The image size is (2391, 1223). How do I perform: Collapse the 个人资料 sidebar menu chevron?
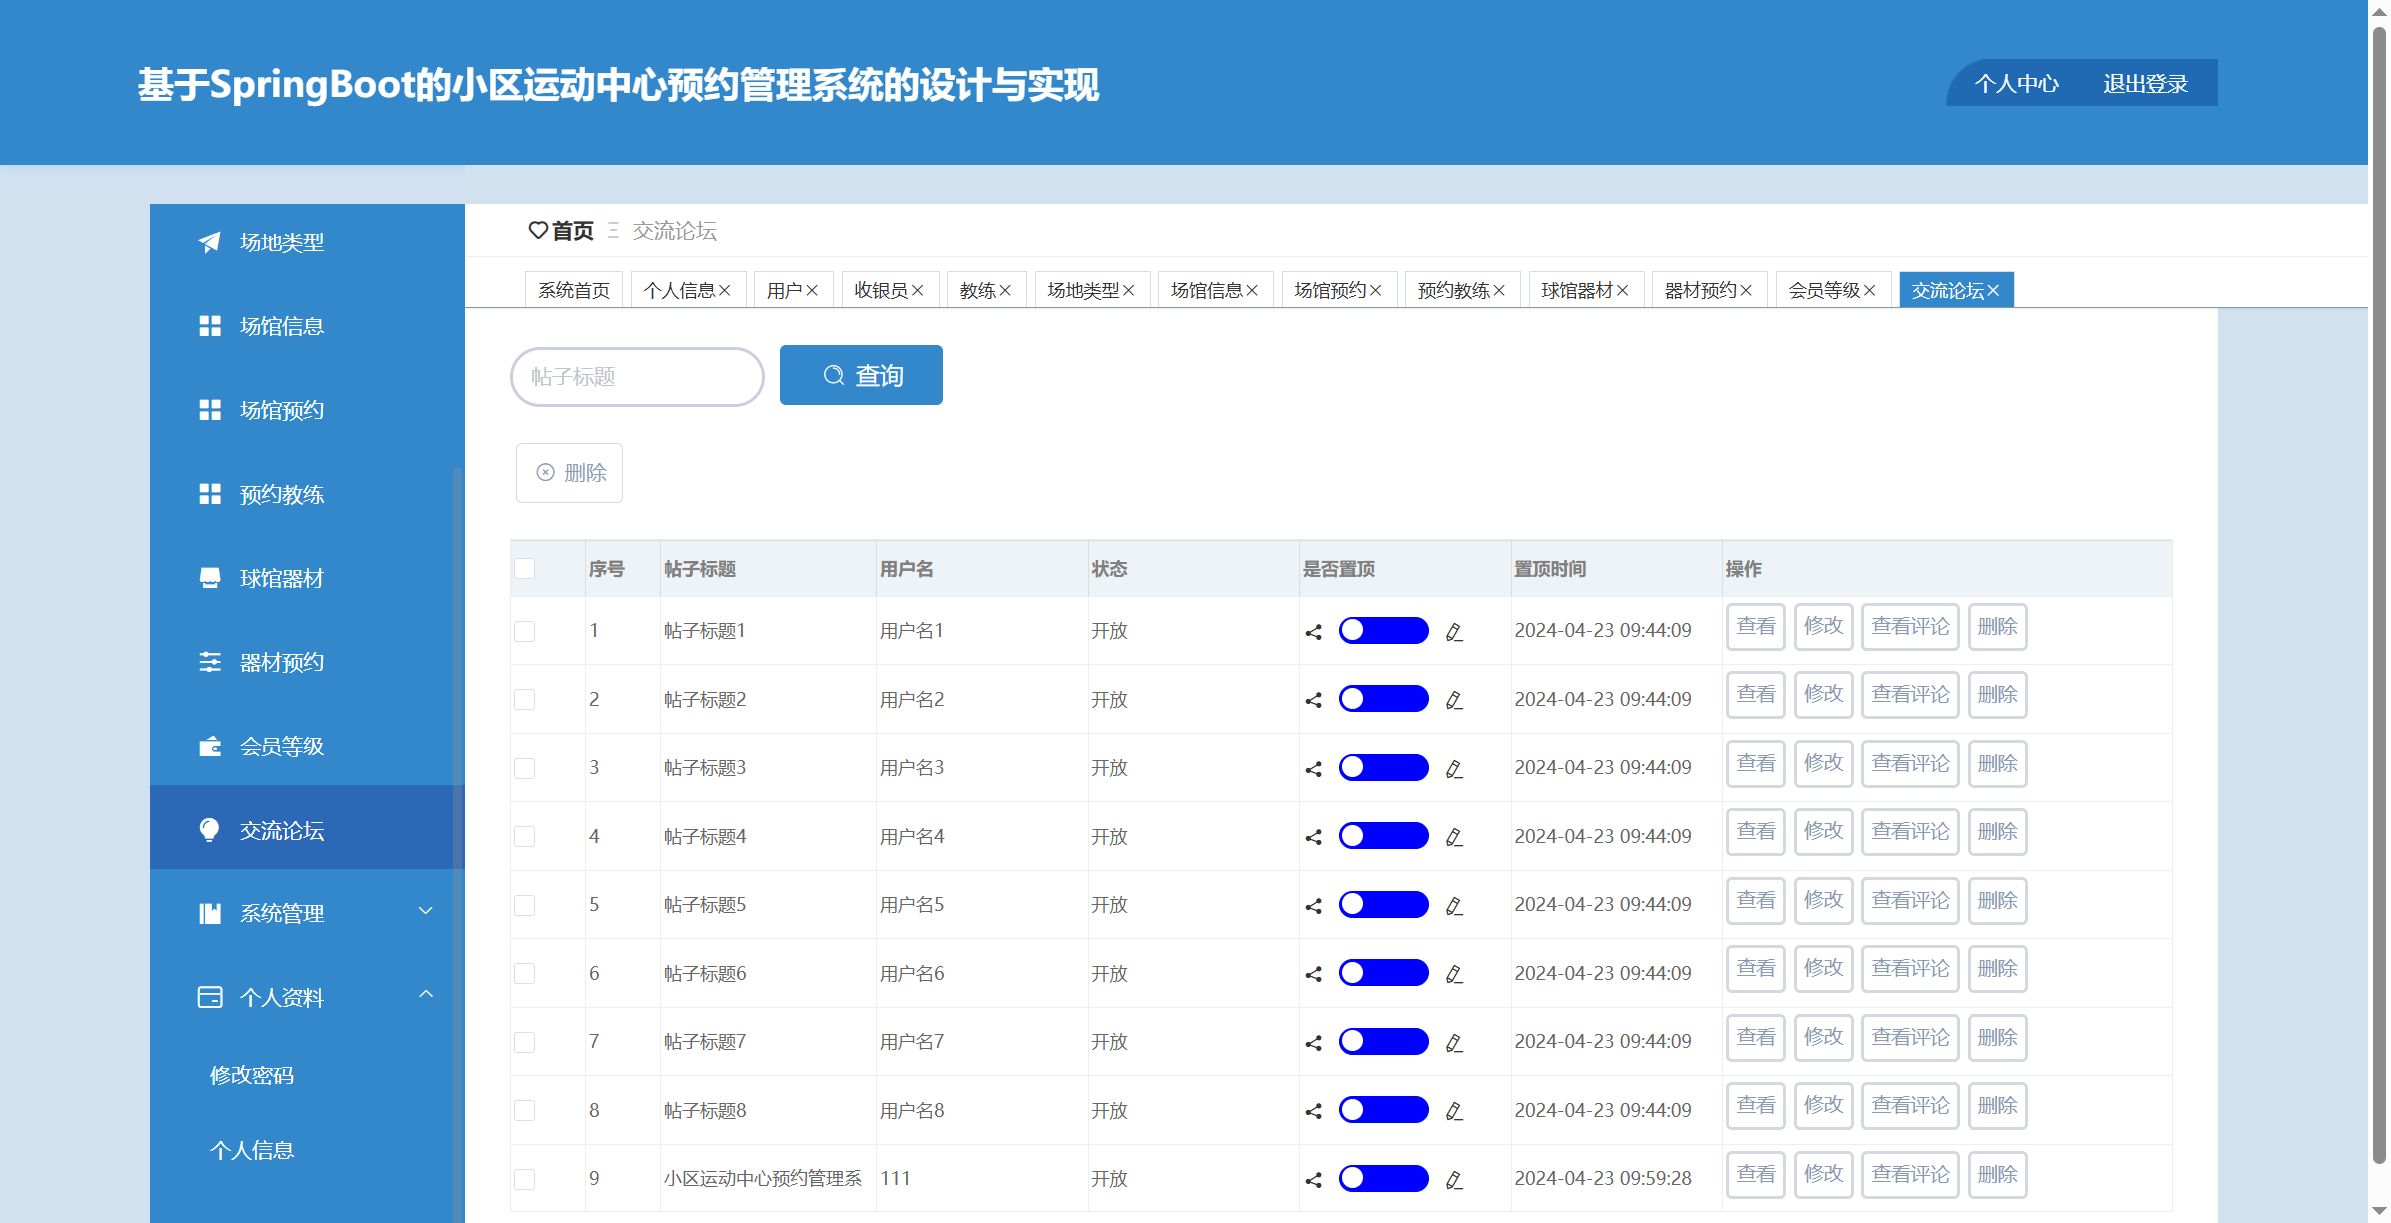coord(425,994)
